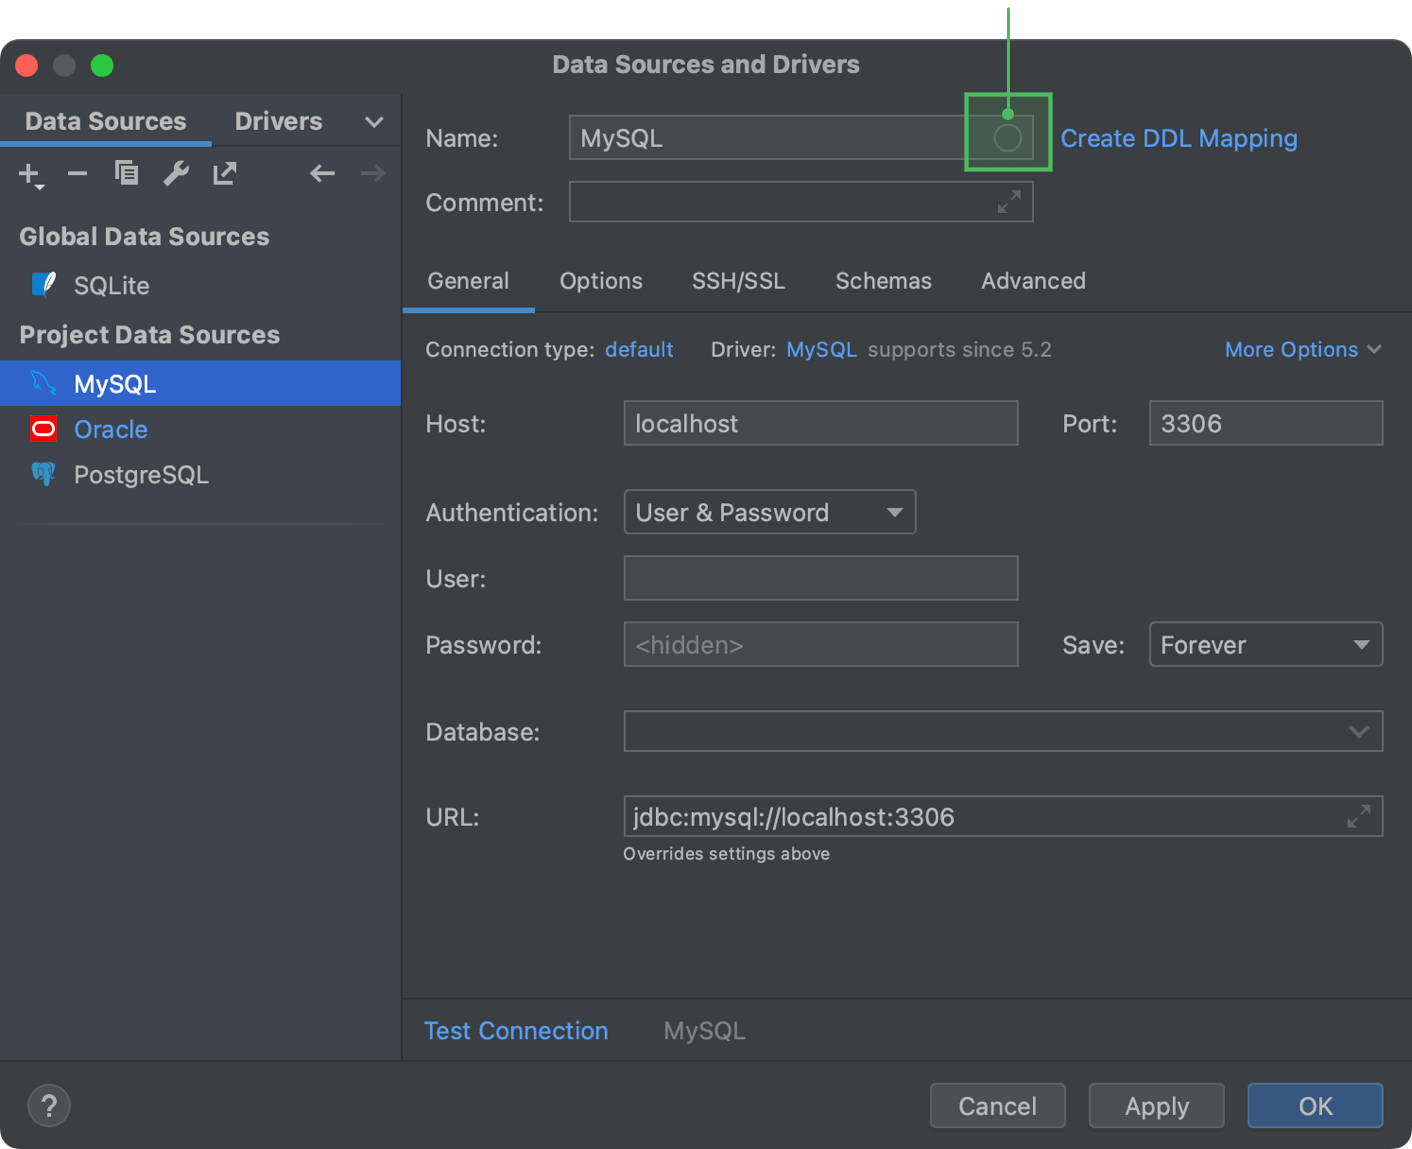Remove the selected data source
The image size is (1412, 1149).
[x=77, y=173]
